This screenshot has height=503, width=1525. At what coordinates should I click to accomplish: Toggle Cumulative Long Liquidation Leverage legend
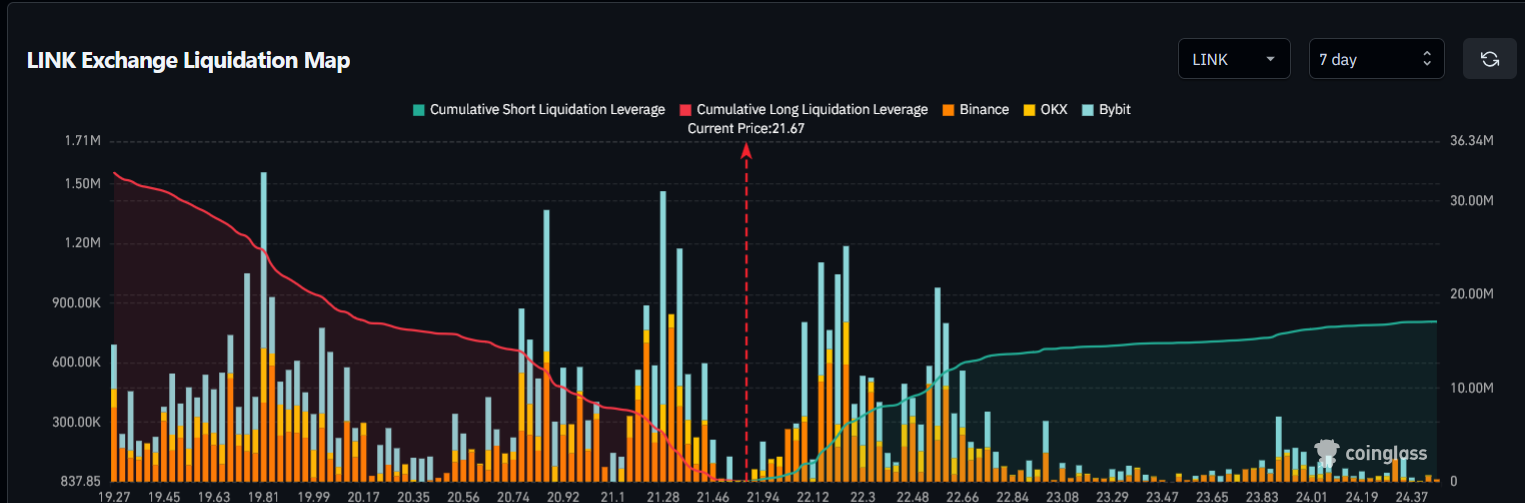(804, 109)
